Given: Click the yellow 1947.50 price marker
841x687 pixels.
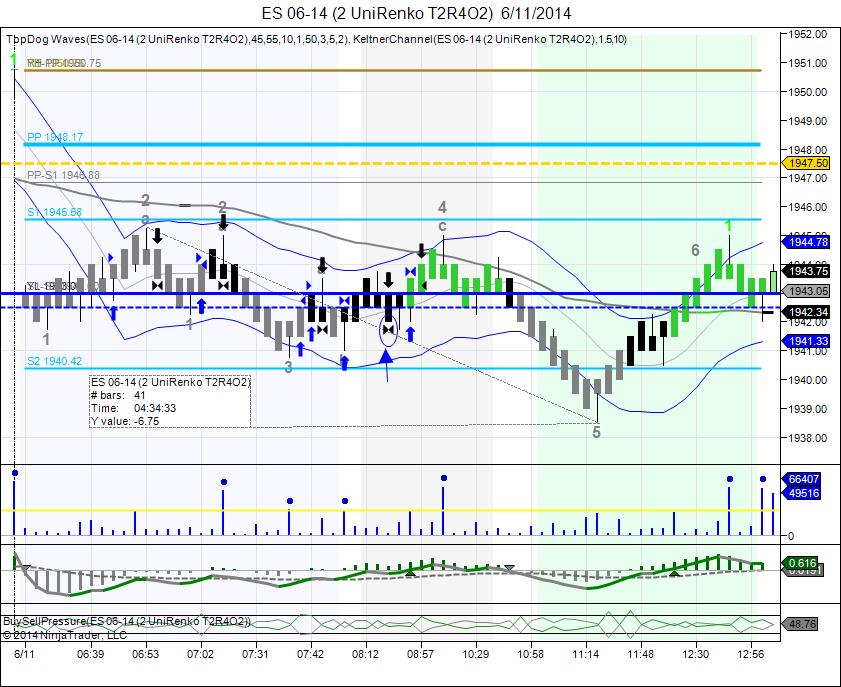Looking at the screenshot, I should (x=808, y=163).
